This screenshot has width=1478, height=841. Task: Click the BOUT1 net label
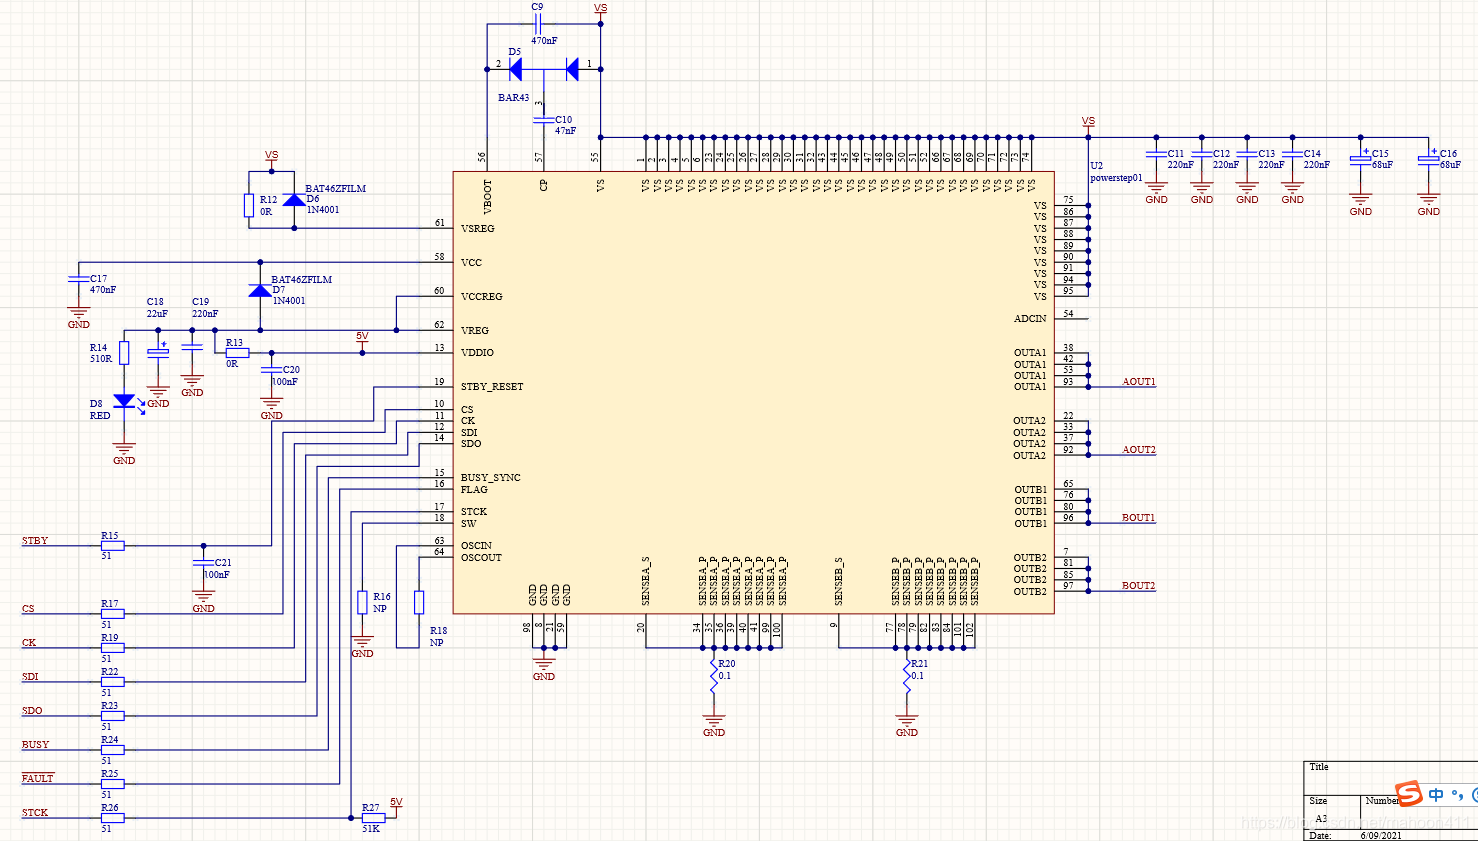pos(1138,518)
